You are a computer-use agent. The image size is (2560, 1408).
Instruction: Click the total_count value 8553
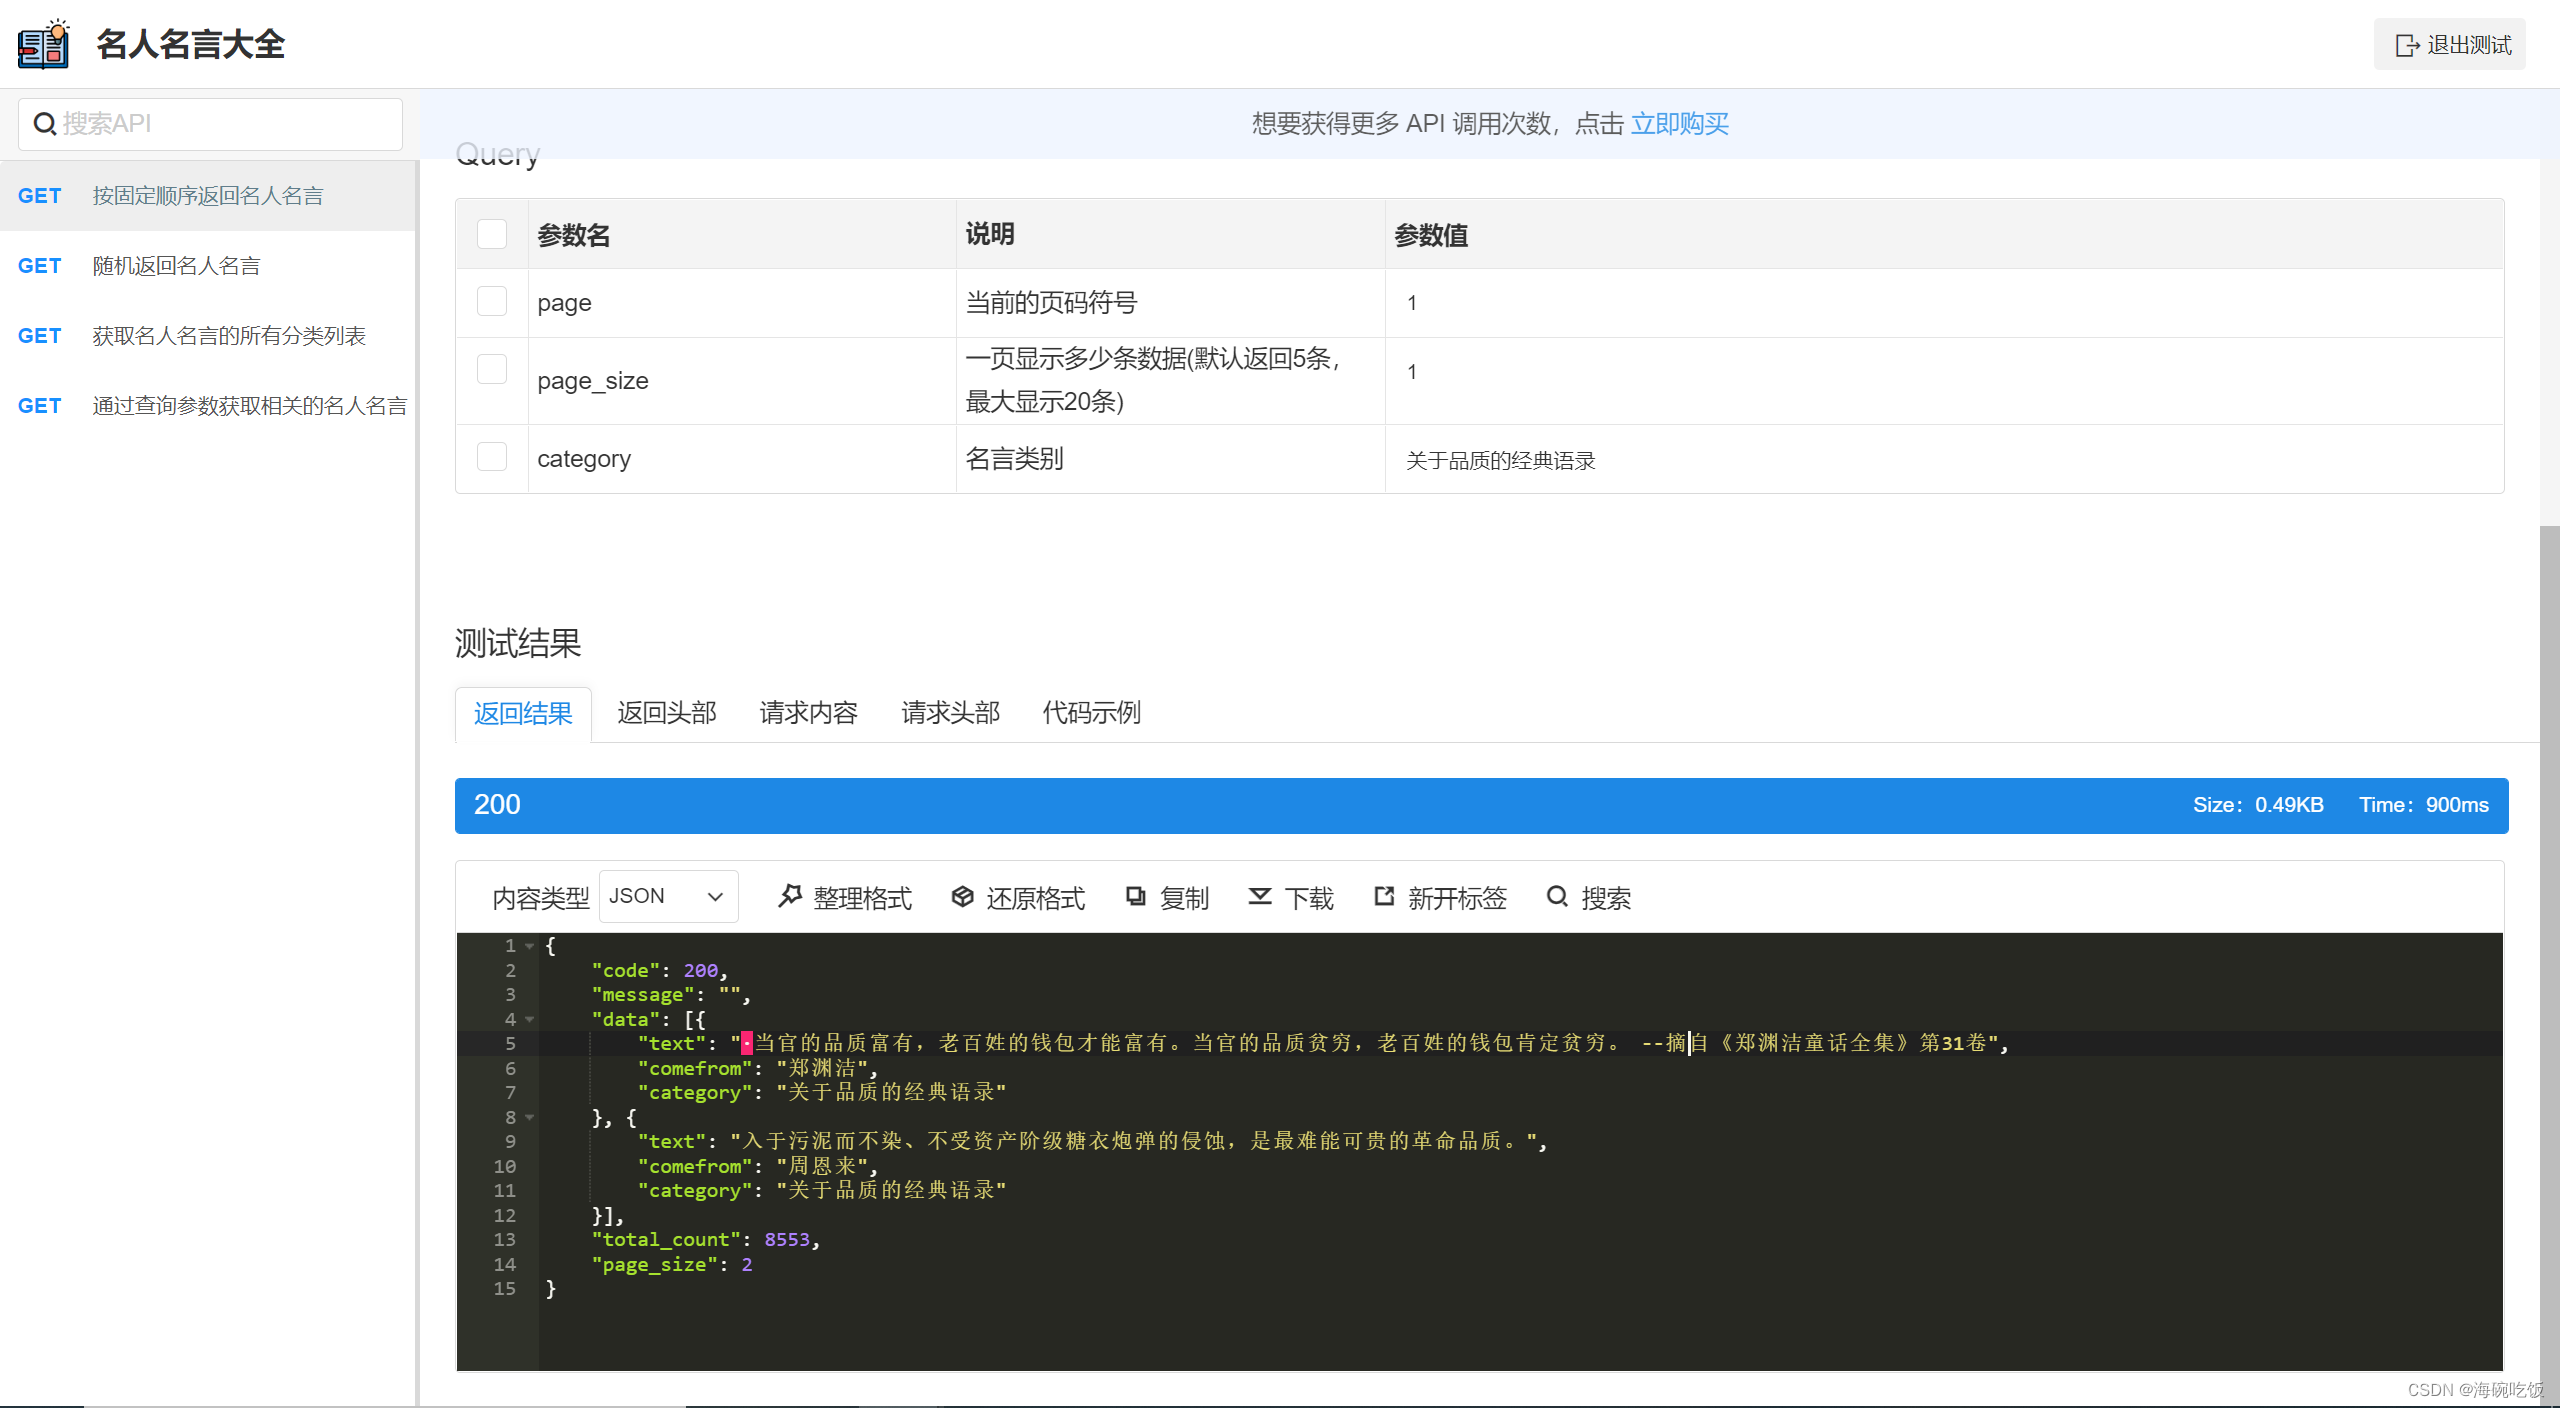click(787, 1240)
